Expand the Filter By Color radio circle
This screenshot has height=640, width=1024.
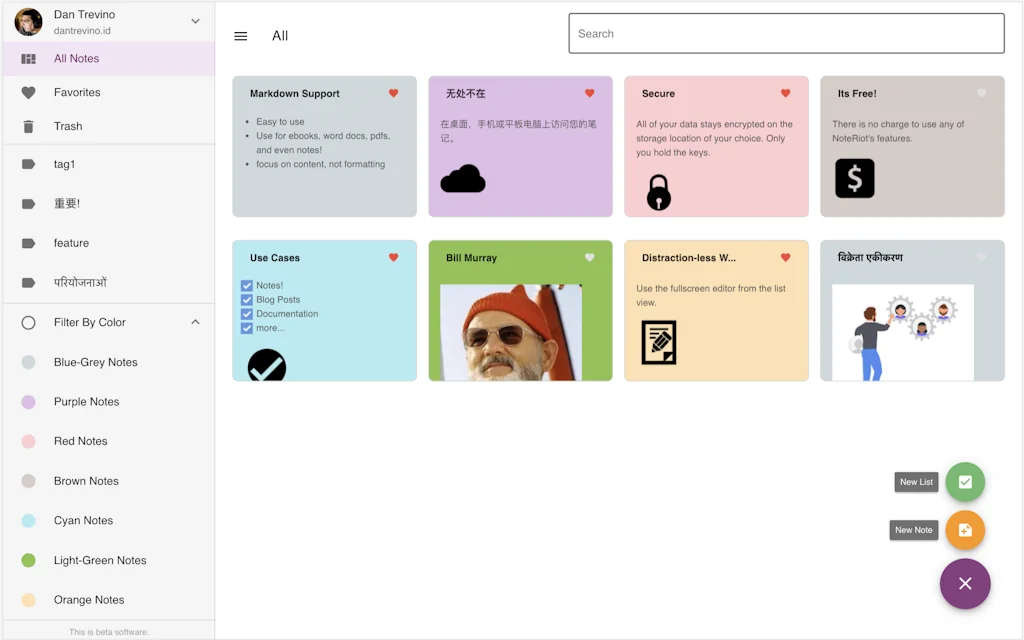coord(29,322)
